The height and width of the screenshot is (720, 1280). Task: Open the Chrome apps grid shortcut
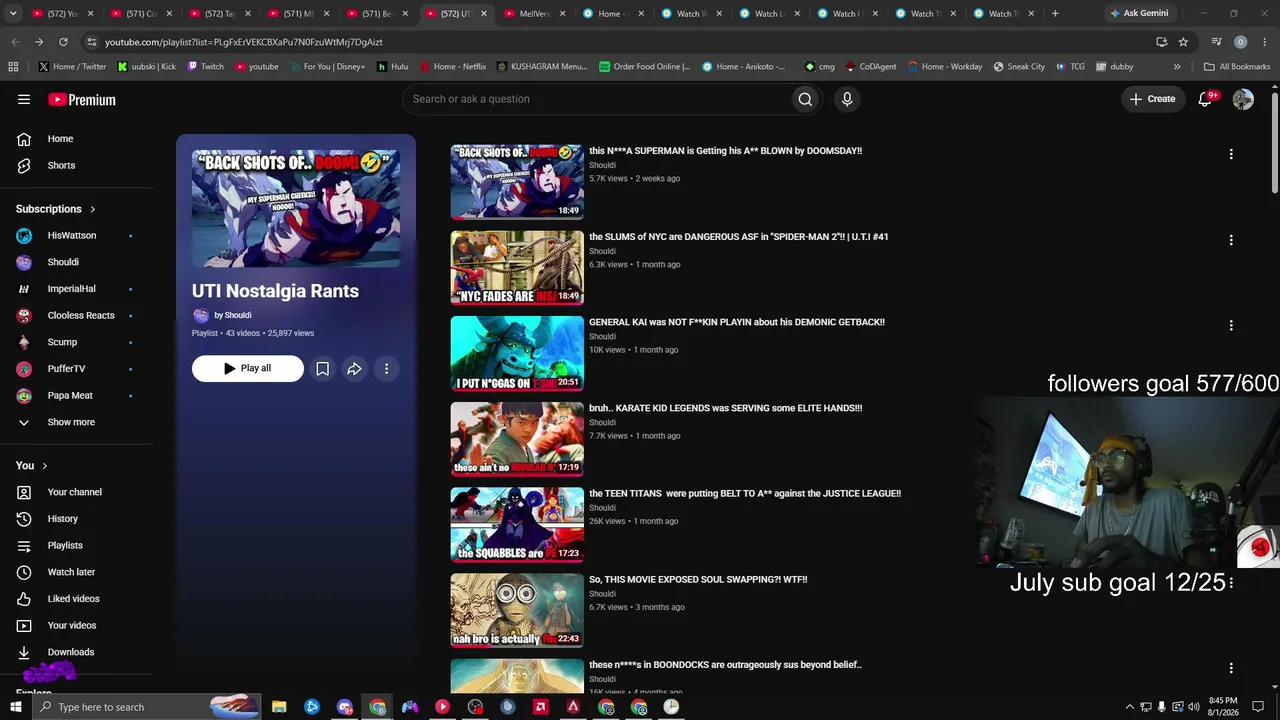[13, 67]
